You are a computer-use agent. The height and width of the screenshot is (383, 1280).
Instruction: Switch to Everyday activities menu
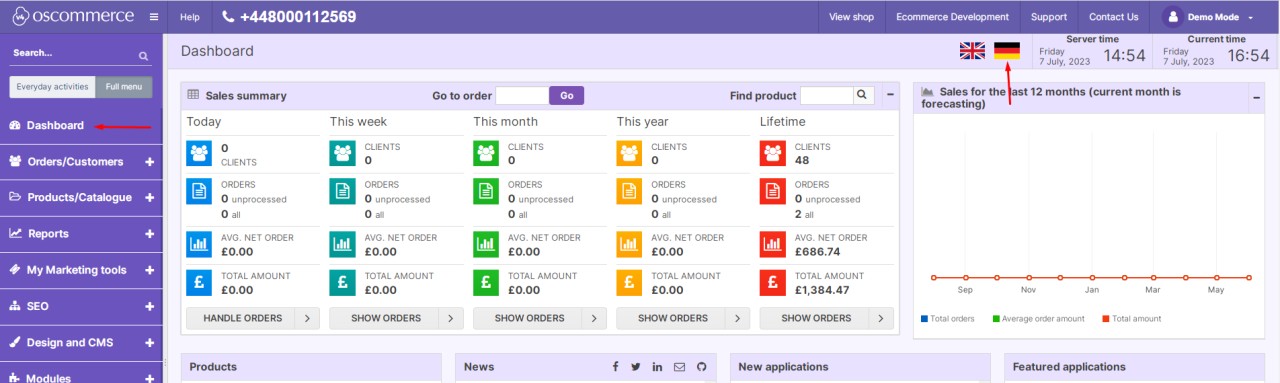coord(53,87)
